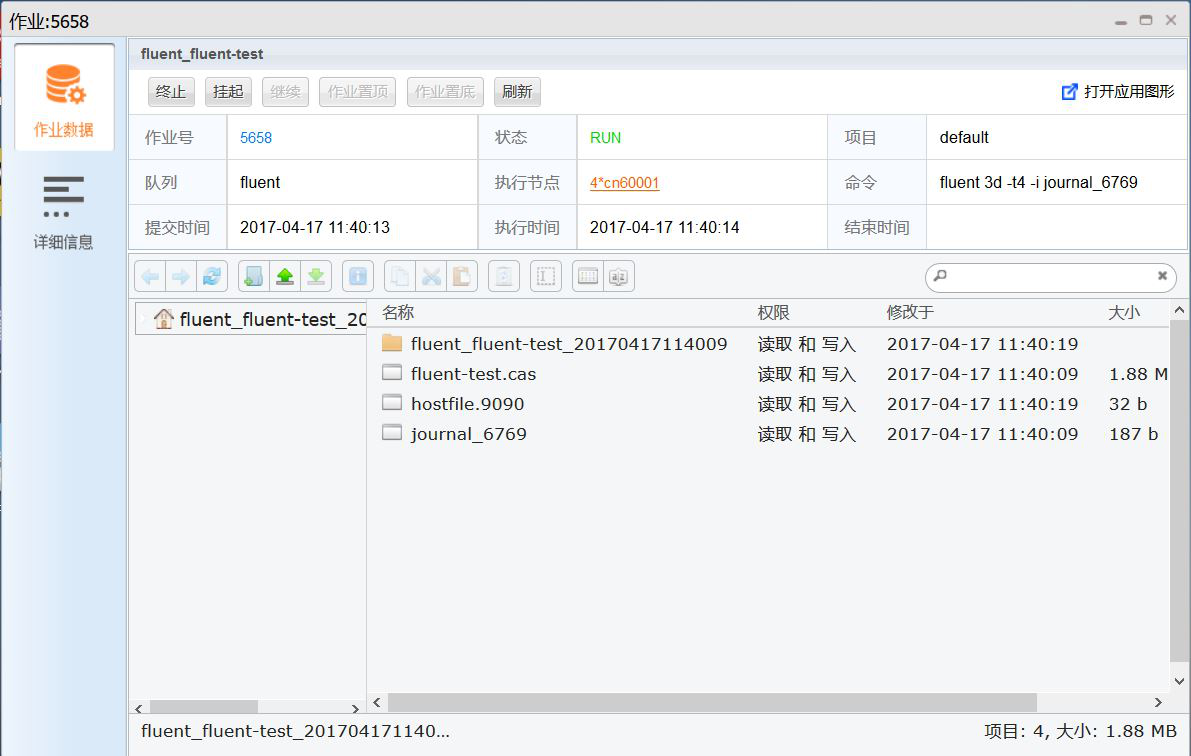Select the fluent-test.cas file name
Viewport: 1191px width, 756px height.
tap(473, 374)
